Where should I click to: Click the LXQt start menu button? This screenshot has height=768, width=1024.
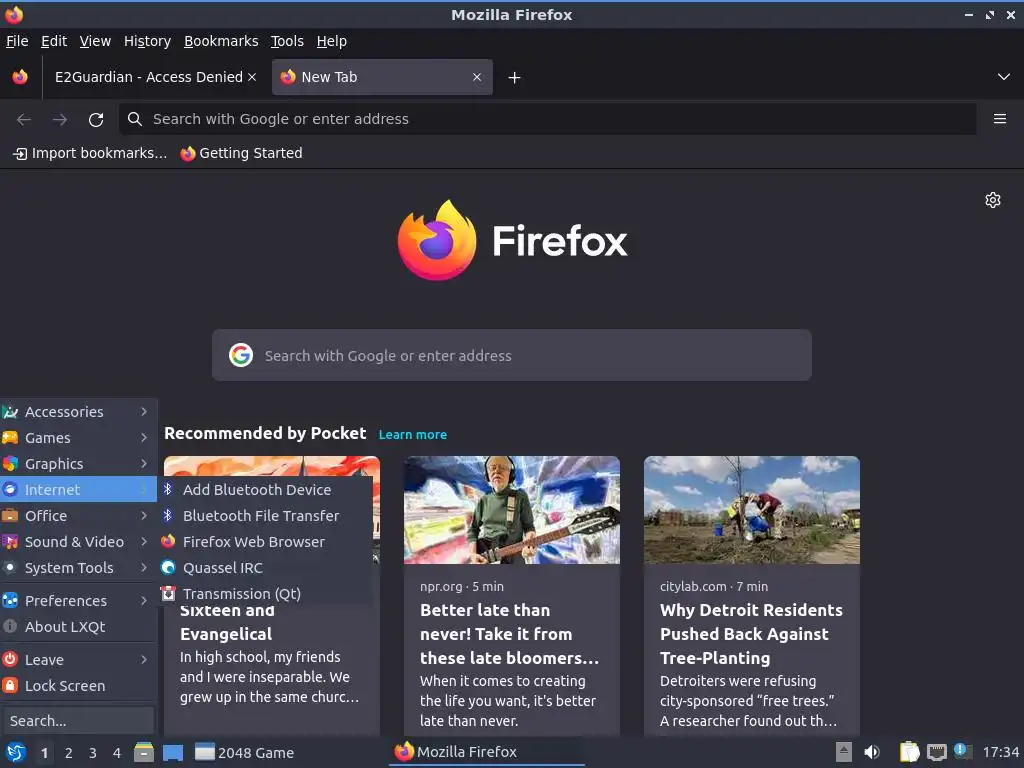(x=16, y=752)
